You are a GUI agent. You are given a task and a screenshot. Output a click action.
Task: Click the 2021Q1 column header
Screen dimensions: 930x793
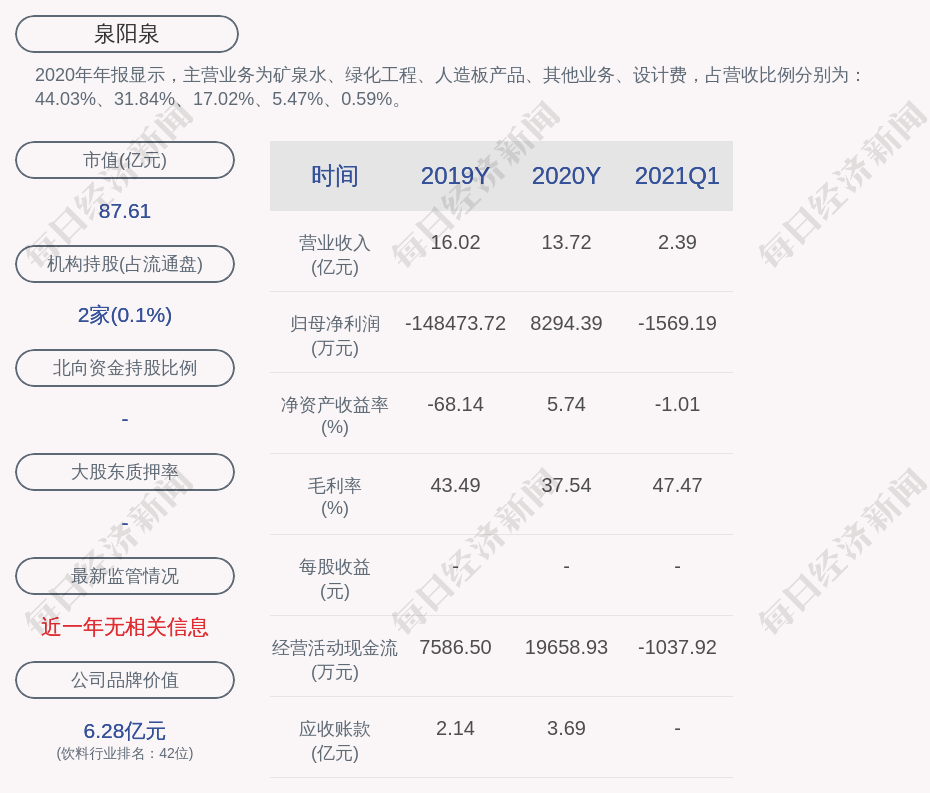[x=677, y=176]
